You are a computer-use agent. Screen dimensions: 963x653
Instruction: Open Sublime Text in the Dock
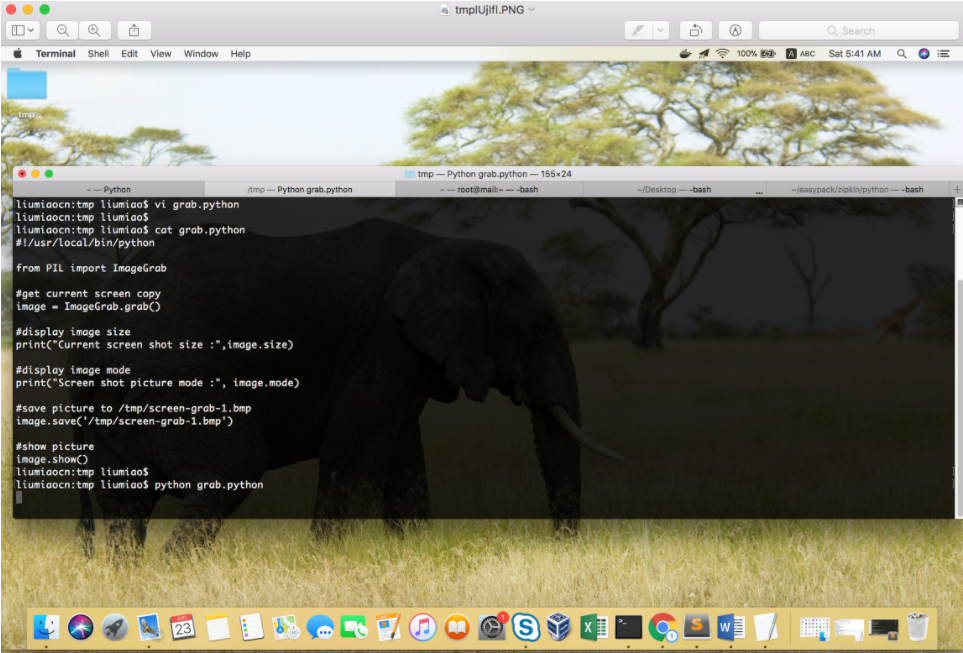696,627
